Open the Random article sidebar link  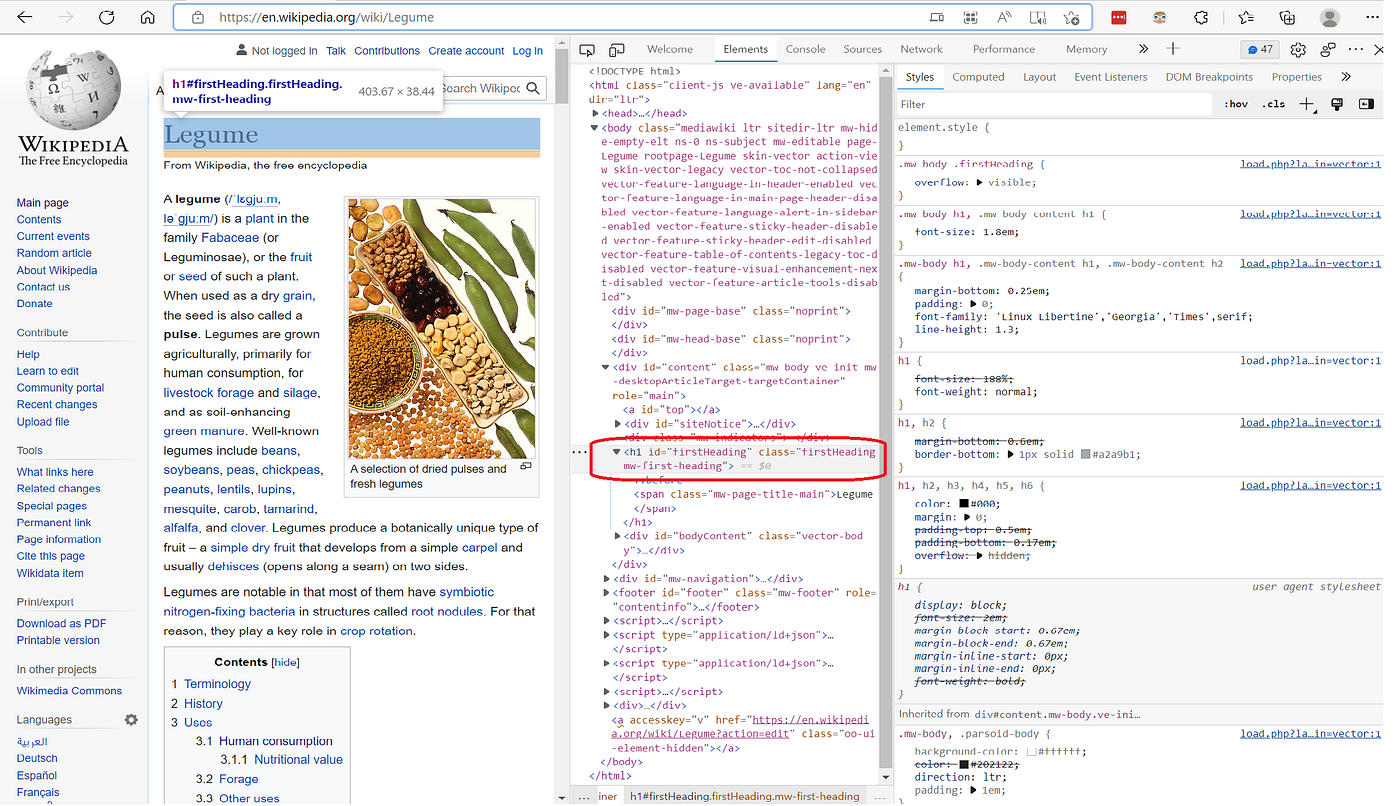pyautogui.click(x=54, y=253)
